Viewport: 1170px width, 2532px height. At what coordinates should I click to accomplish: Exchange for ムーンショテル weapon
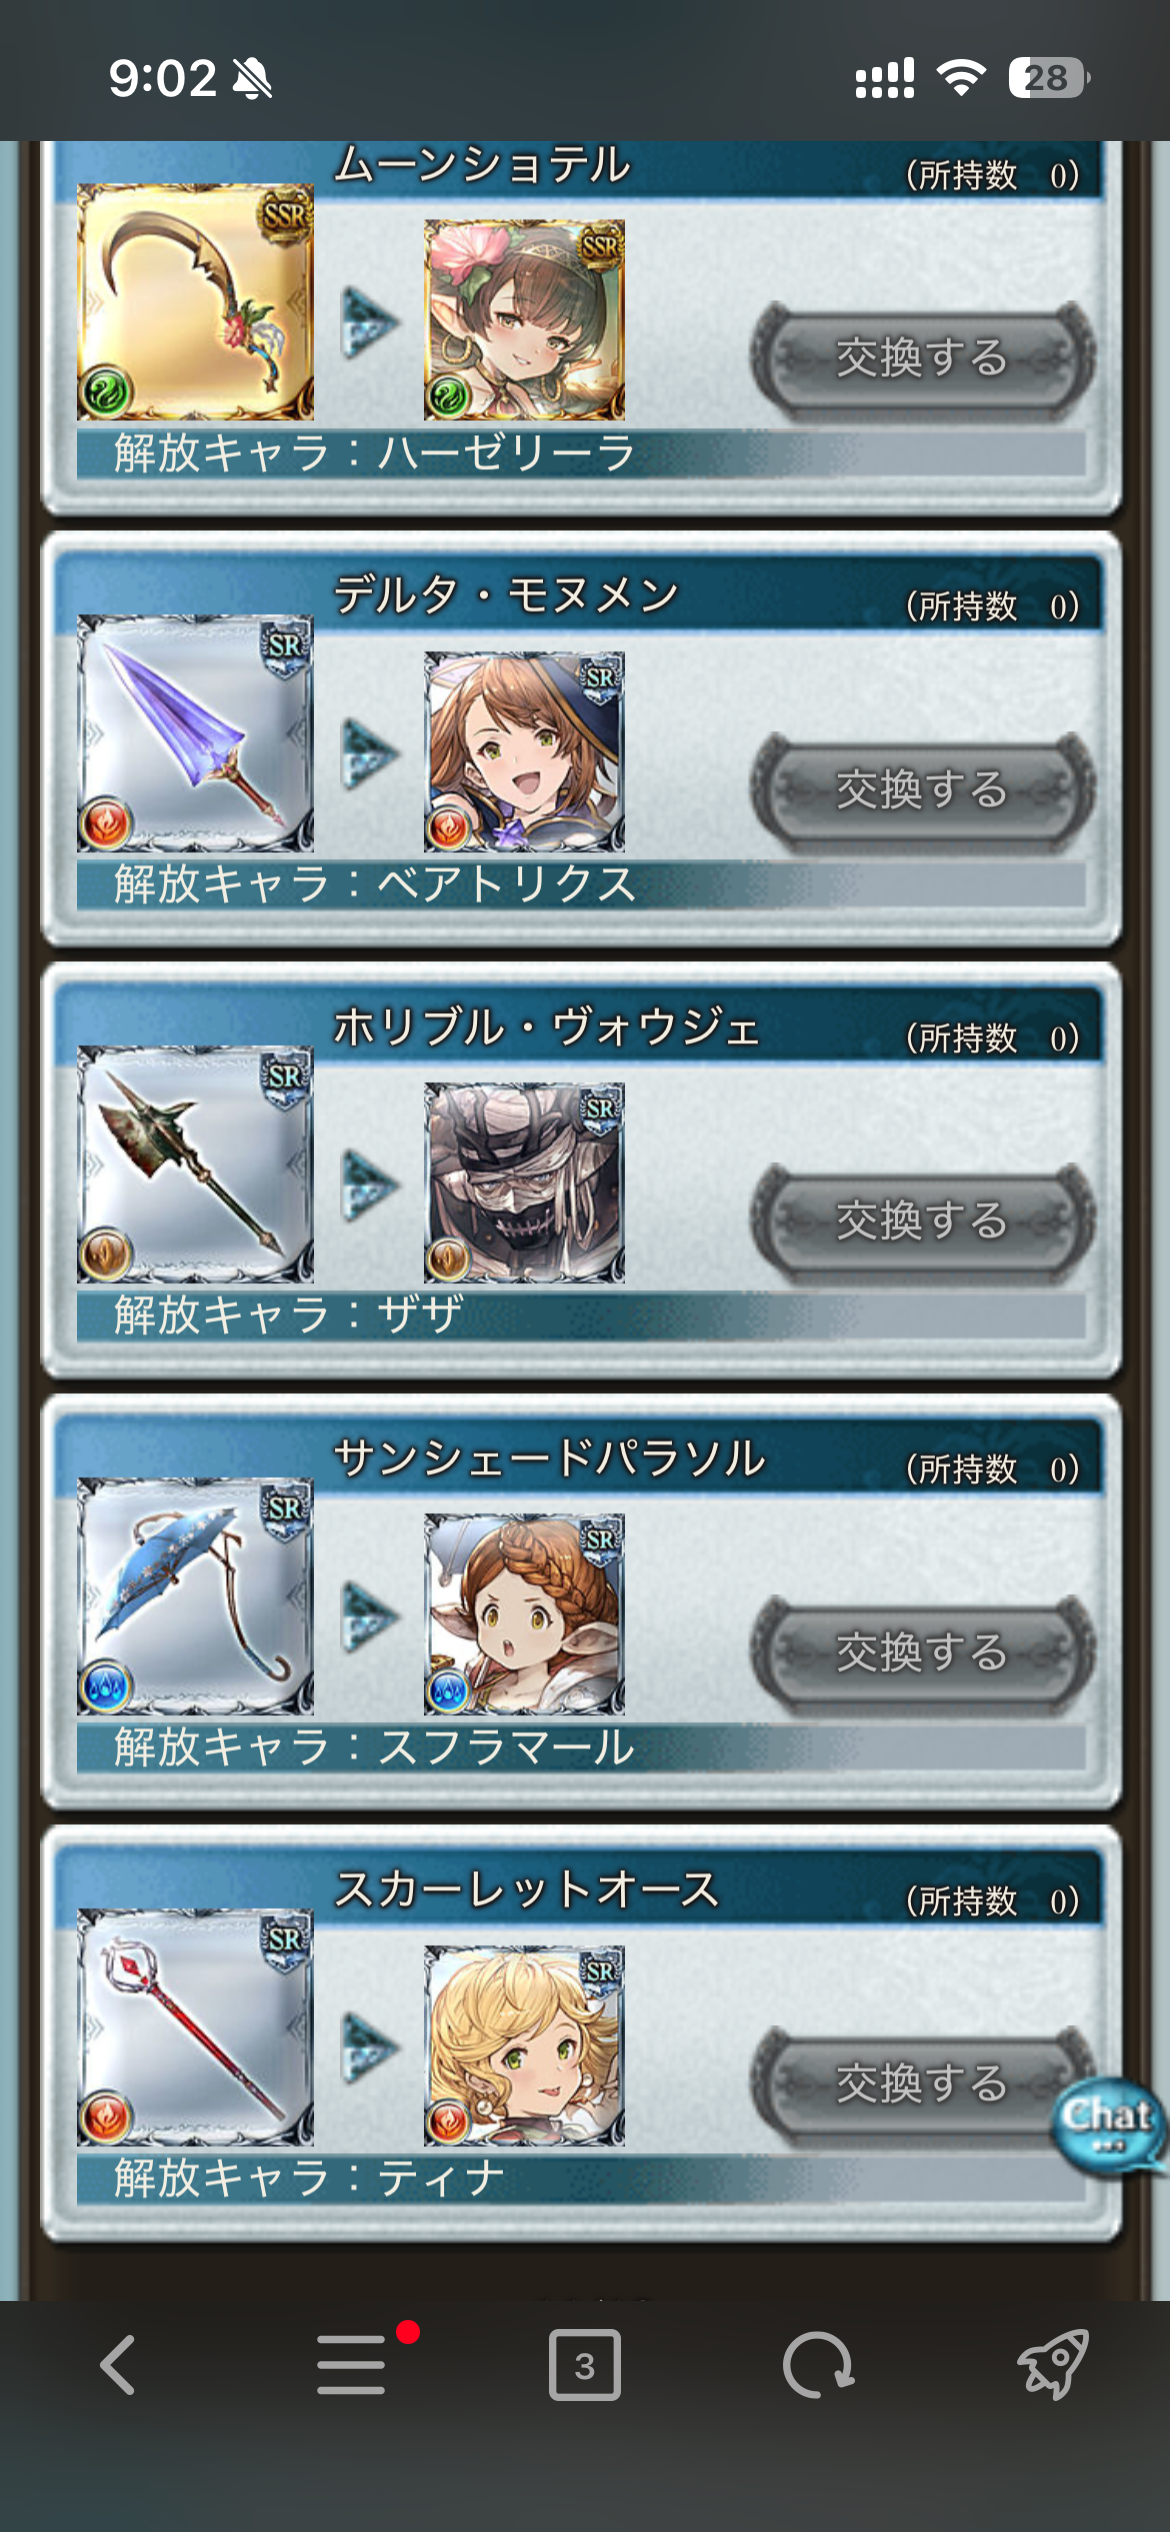pyautogui.click(x=922, y=358)
